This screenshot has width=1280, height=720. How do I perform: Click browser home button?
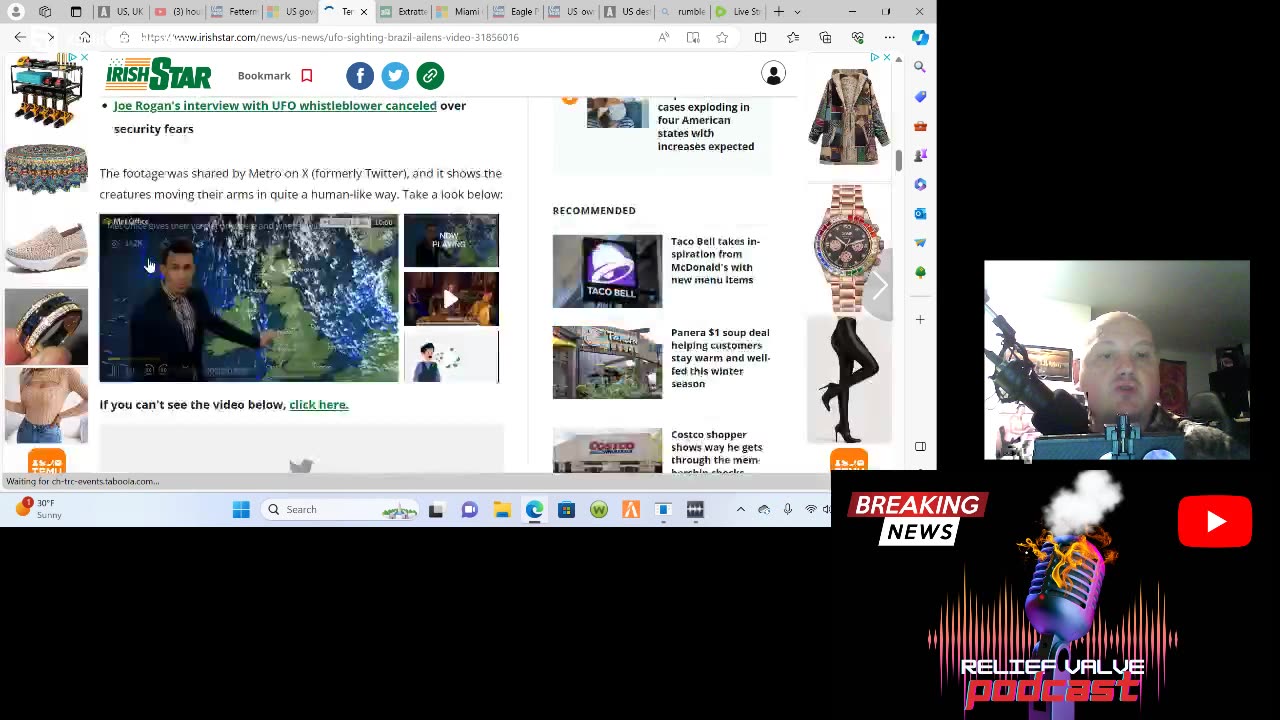tap(85, 37)
